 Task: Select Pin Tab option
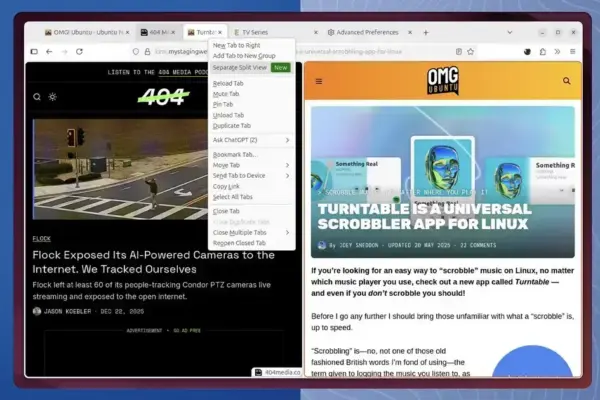pyautogui.click(x=251, y=104)
